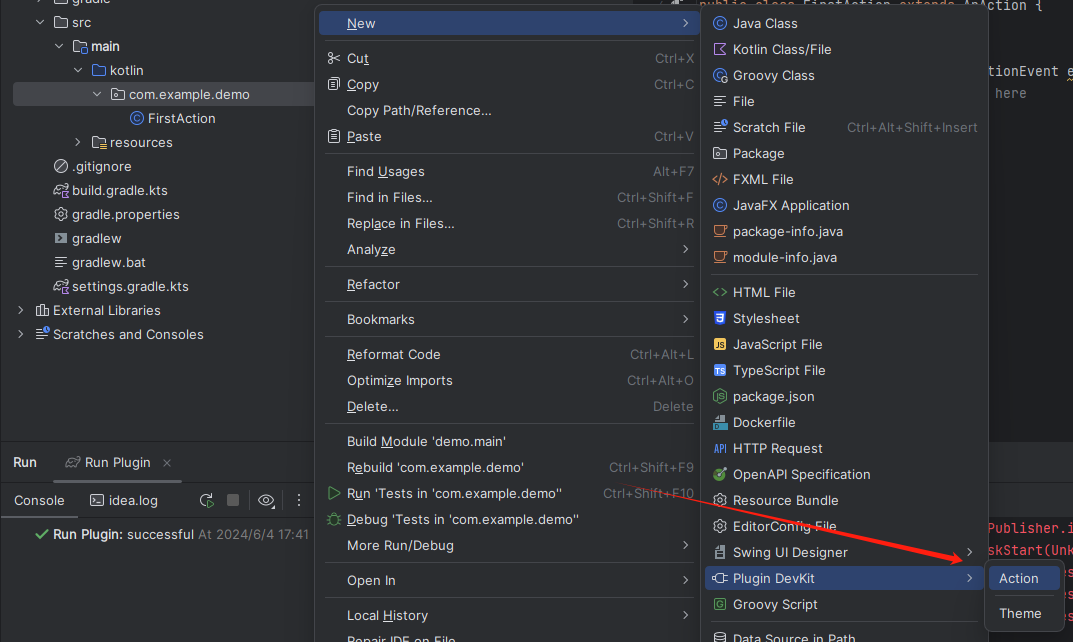Click the Plugin DevKit plug icon
This screenshot has height=642, width=1073.
tap(719, 578)
